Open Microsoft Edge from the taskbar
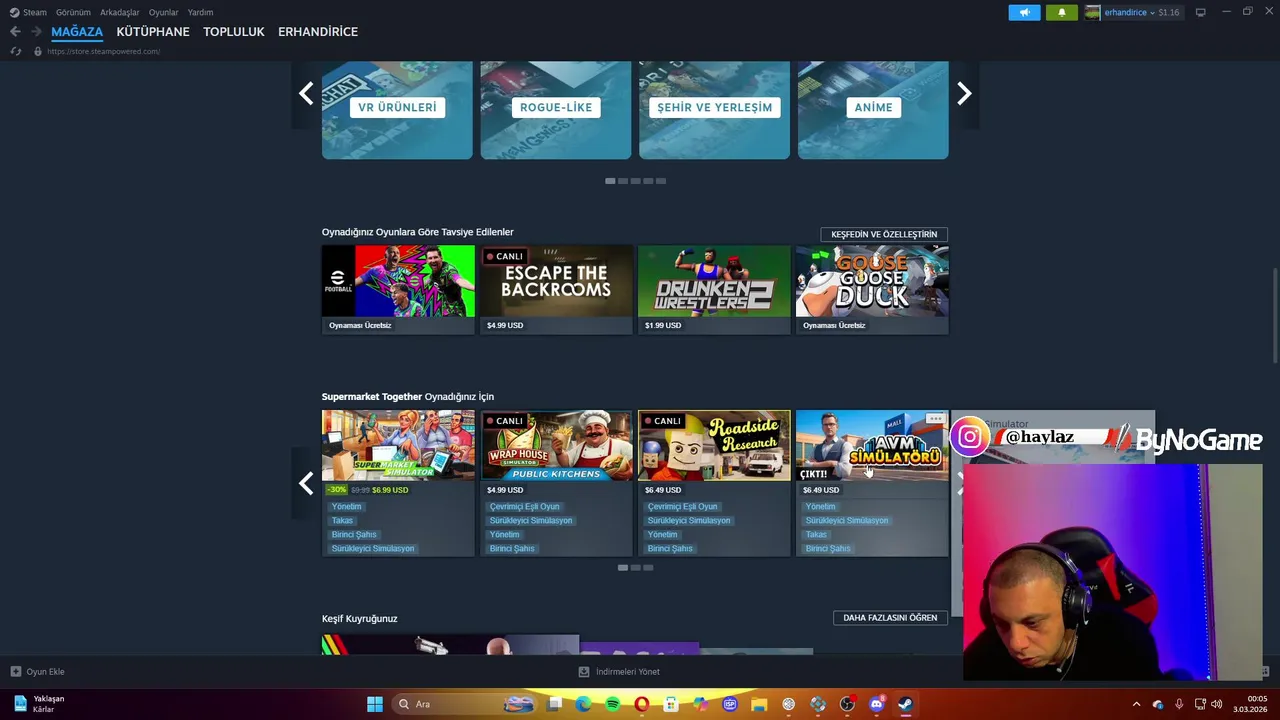Image resolution: width=1280 pixels, height=720 pixels. [583, 704]
